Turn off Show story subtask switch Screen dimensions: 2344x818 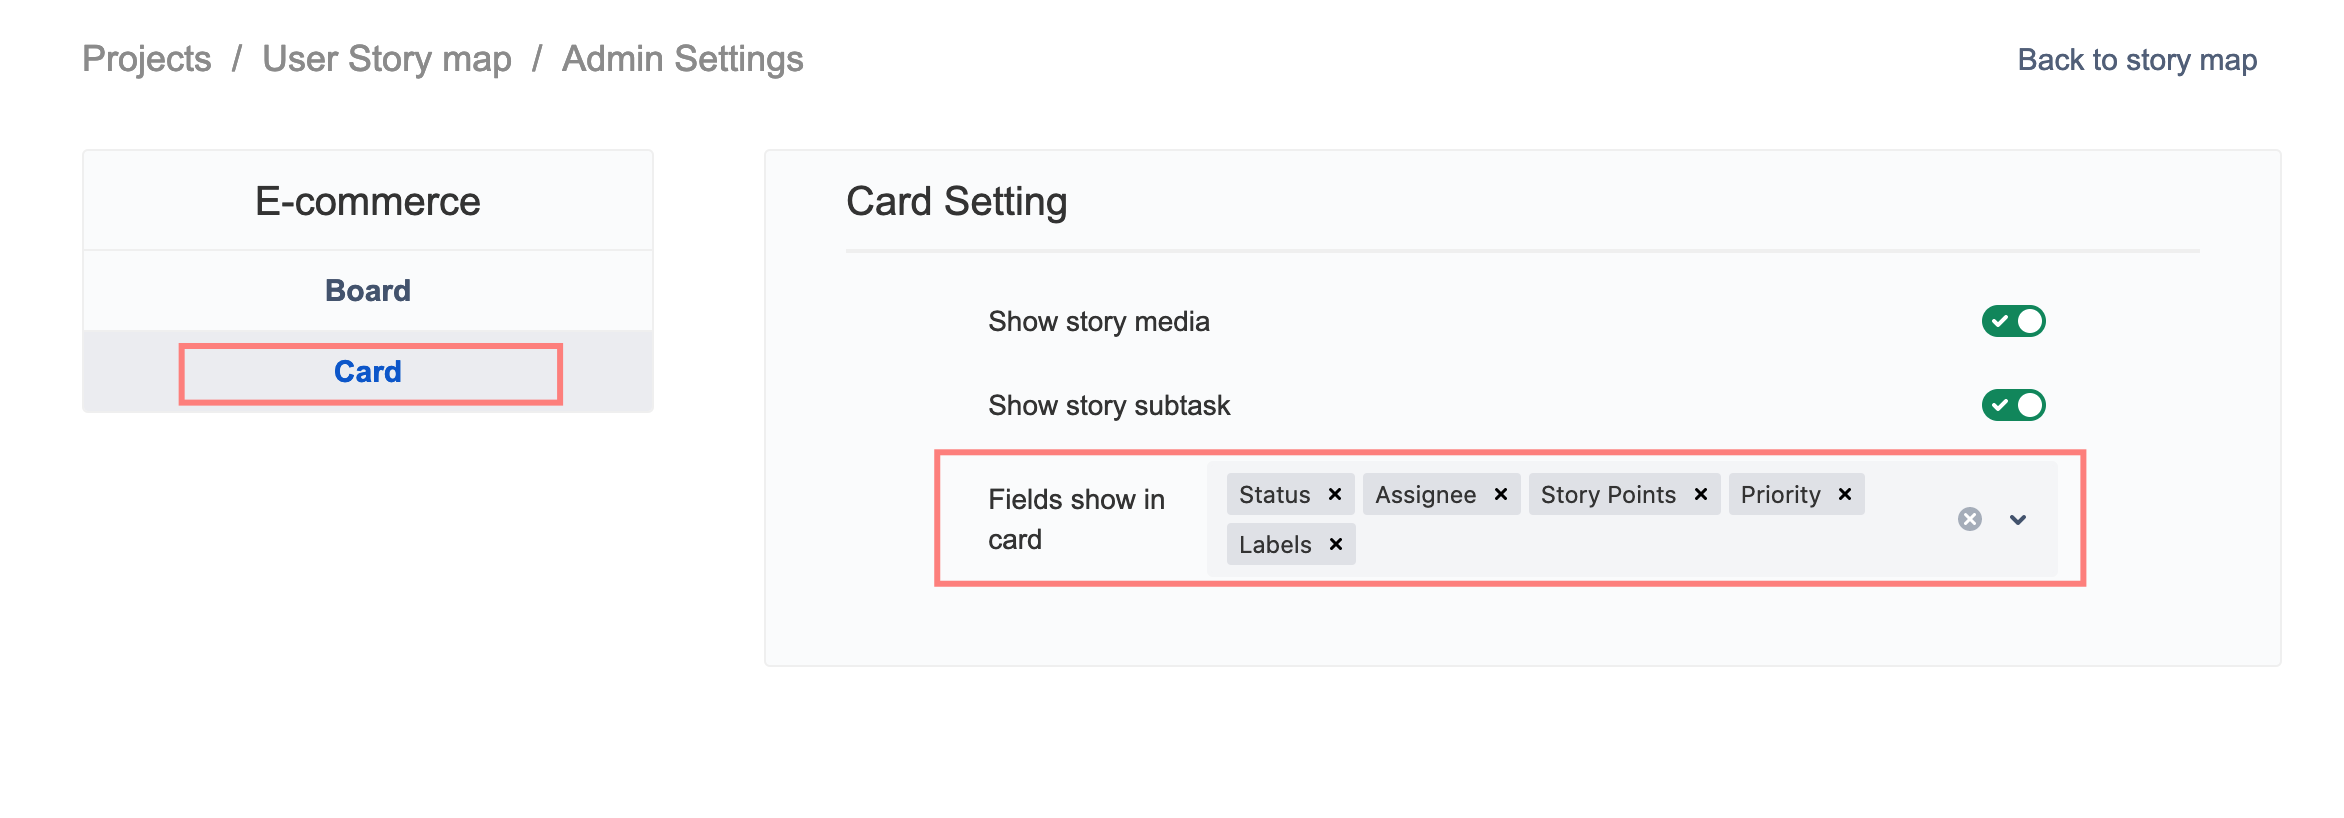[2014, 405]
